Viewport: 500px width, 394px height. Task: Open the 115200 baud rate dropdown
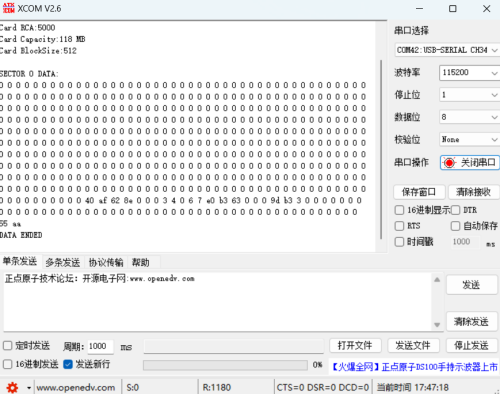[469, 73]
